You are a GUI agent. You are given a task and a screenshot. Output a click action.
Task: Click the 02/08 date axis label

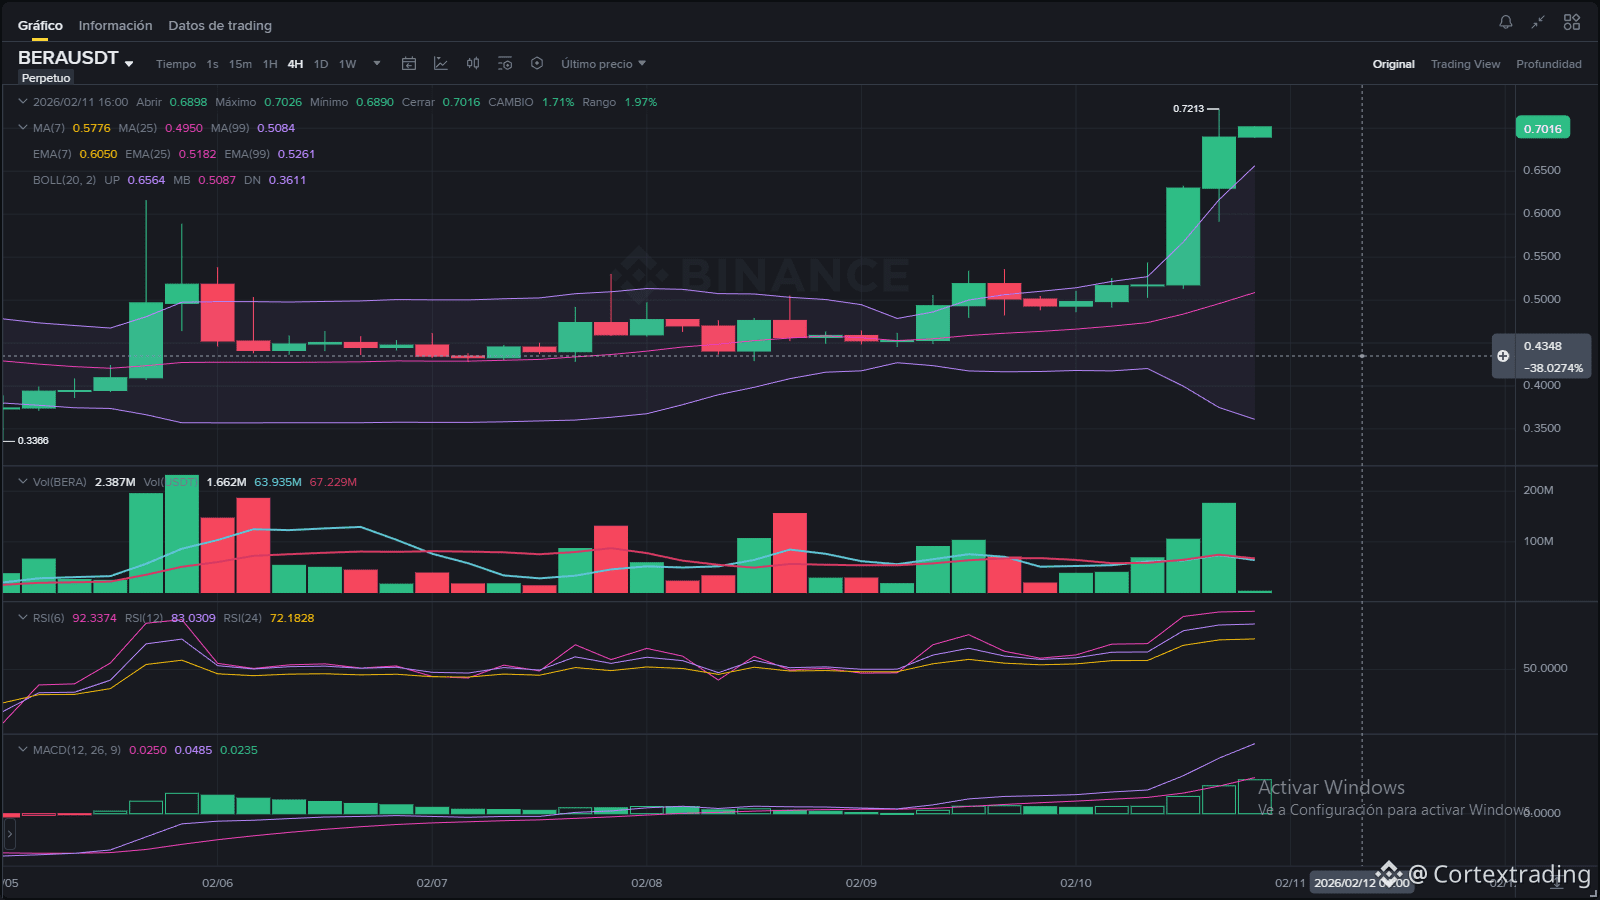click(647, 883)
